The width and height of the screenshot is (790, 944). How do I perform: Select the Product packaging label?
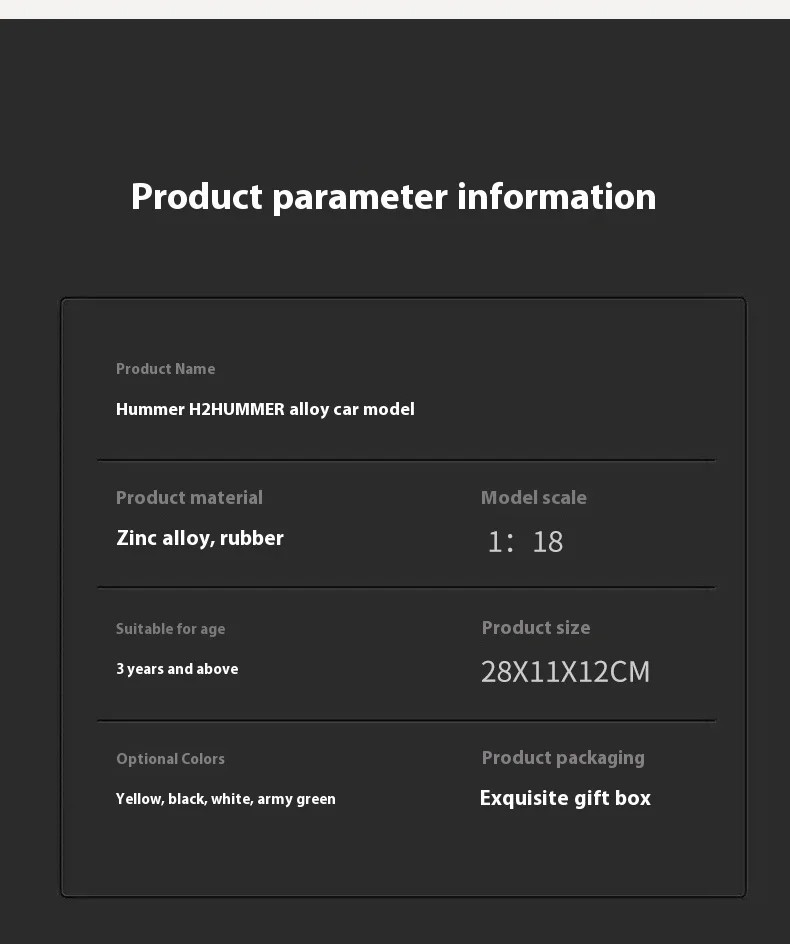click(563, 758)
